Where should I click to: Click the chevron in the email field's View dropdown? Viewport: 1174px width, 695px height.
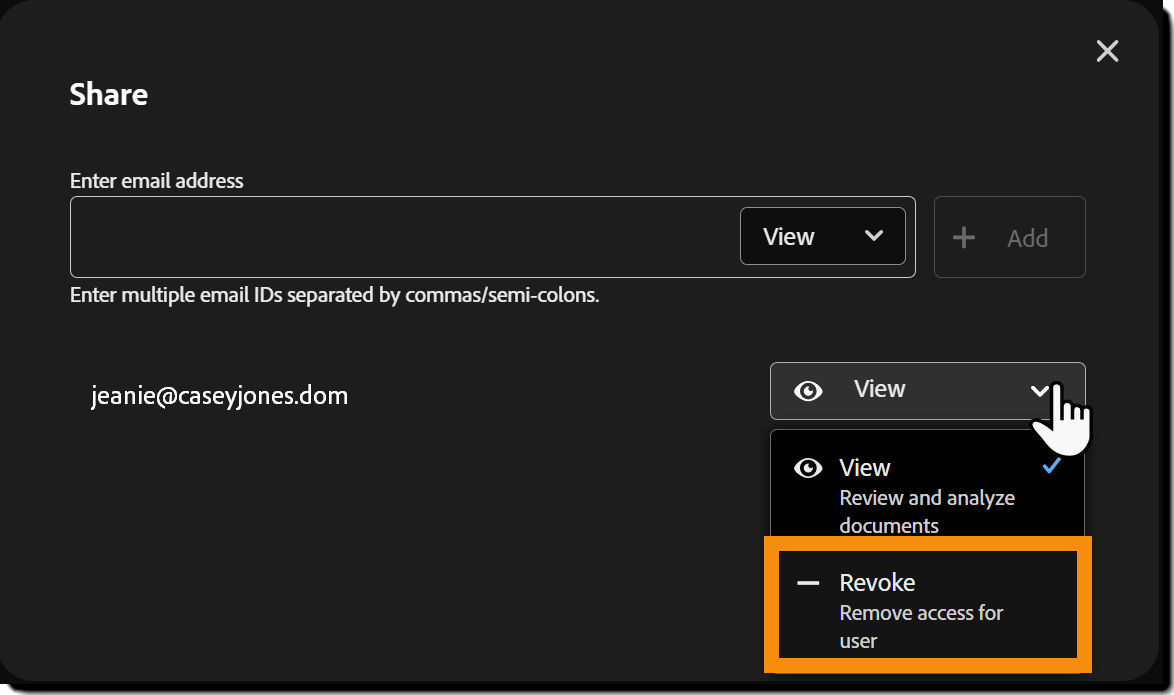pyautogui.click(x=874, y=236)
